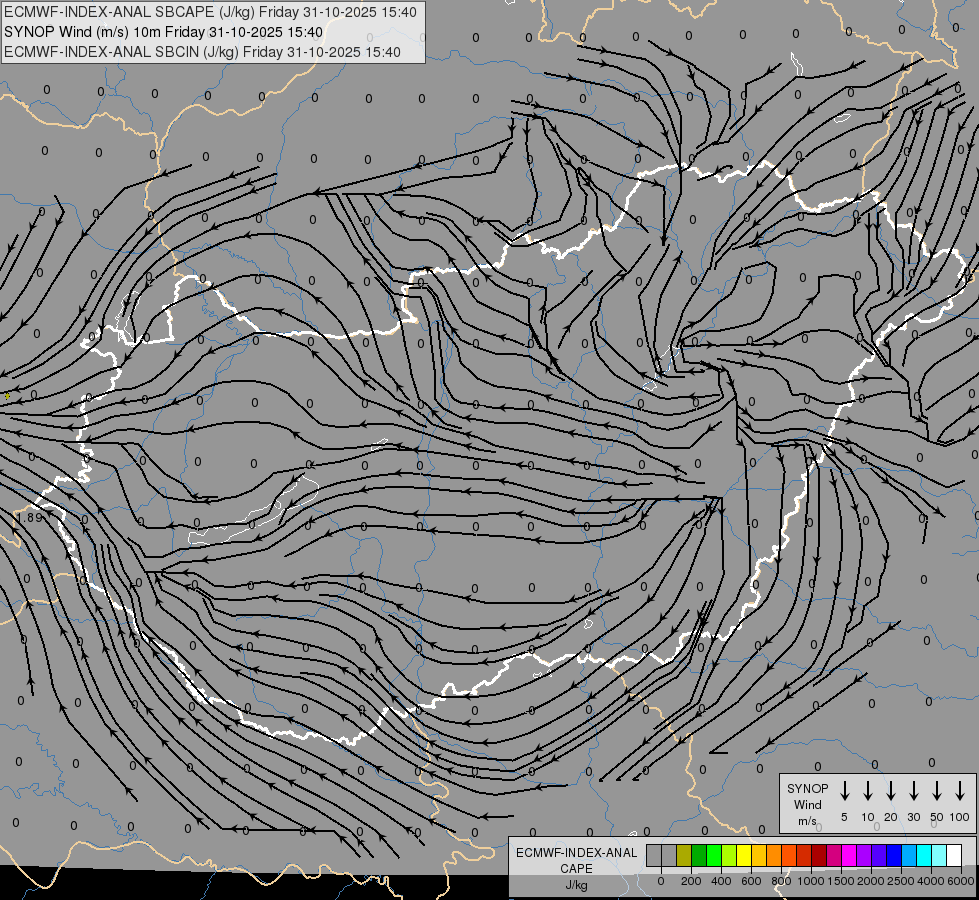Select the pure blue swatch left of 2500 tick

click(895, 855)
